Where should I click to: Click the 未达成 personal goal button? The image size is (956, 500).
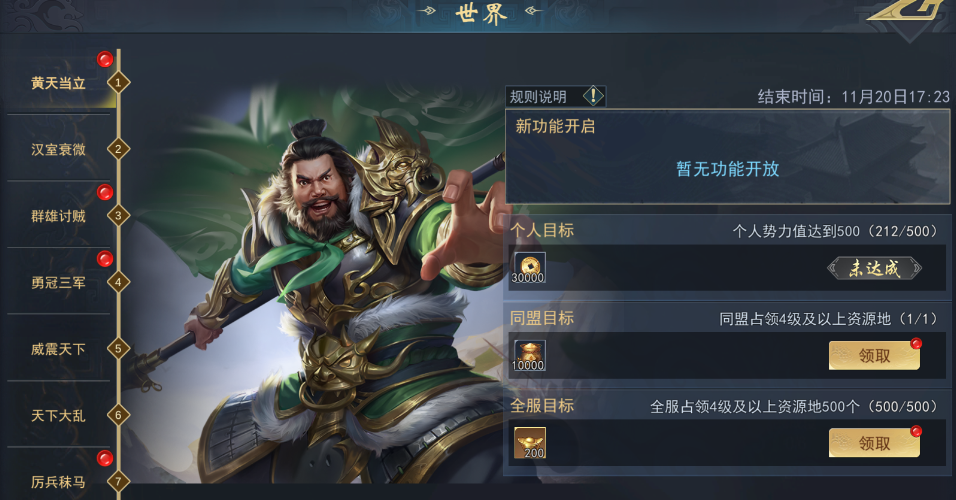click(874, 268)
